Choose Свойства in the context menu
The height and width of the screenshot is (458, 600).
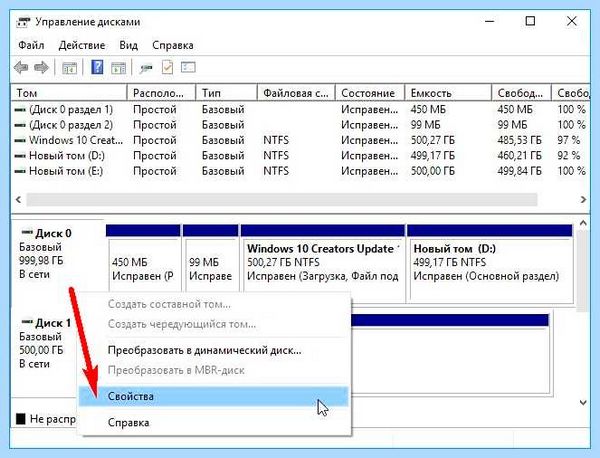[x=214, y=396]
